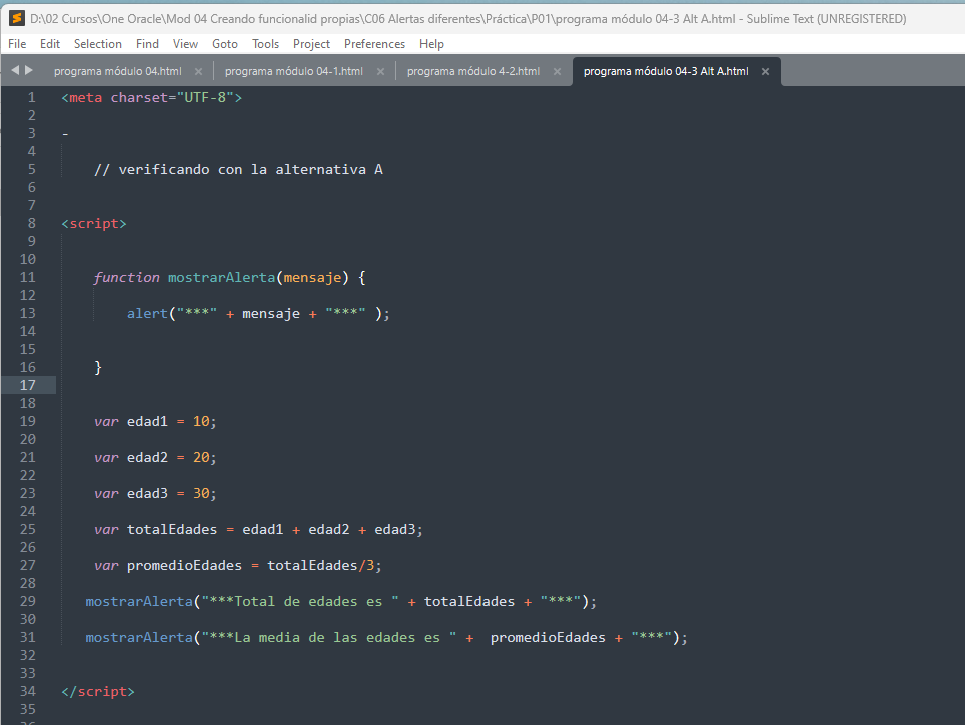This screenshot has width=965, height=725.
Task: Click the 'mostrarAlerta' function name on line 11
Action: 222,278
